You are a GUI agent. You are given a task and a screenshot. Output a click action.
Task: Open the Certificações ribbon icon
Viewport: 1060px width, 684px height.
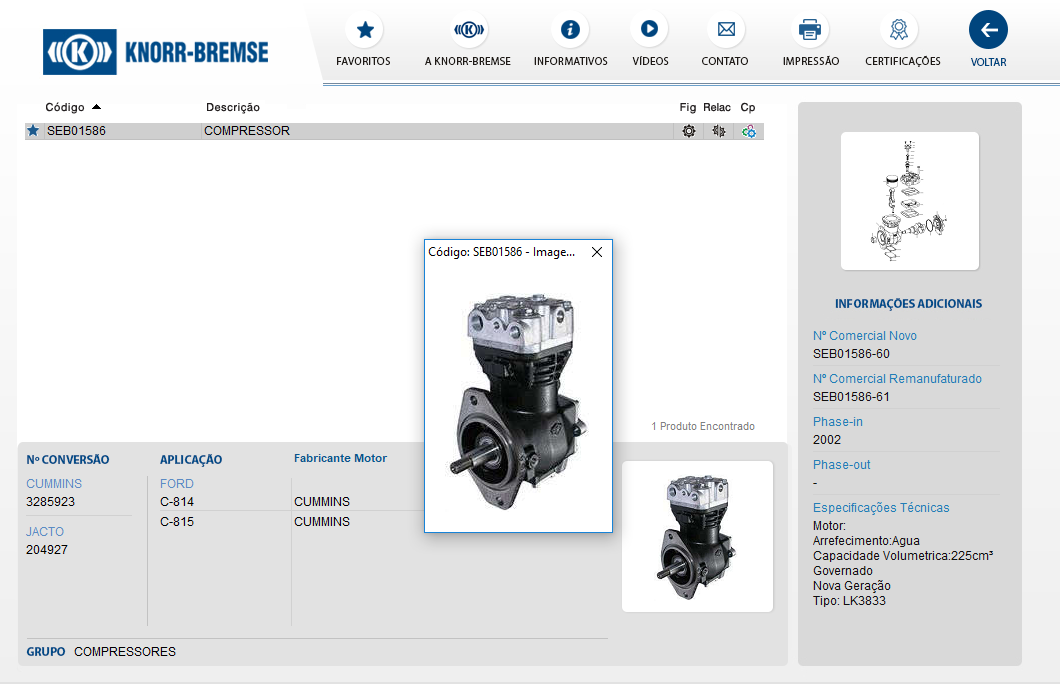pyautogui.click(x=898, y=30)
